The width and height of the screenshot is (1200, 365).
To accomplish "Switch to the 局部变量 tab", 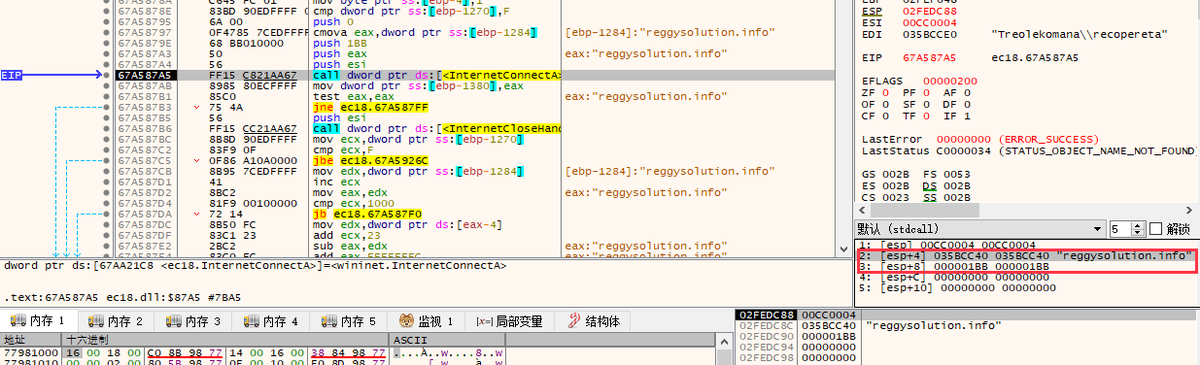I will [511, 321].
